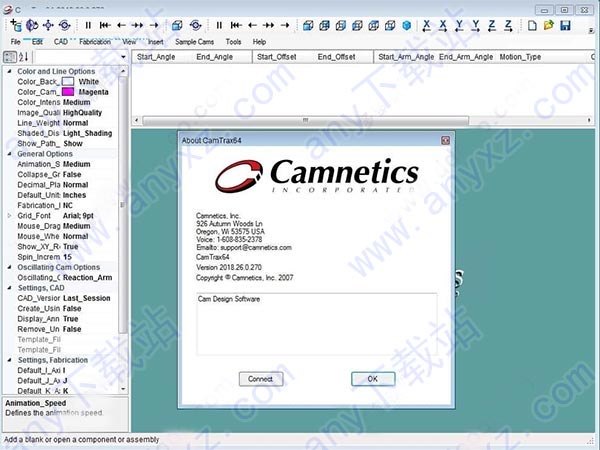This screenshot has height=450, width=600.
Task: Click the globe with arrow icon beside add component
Action: (x=32, y=26)
